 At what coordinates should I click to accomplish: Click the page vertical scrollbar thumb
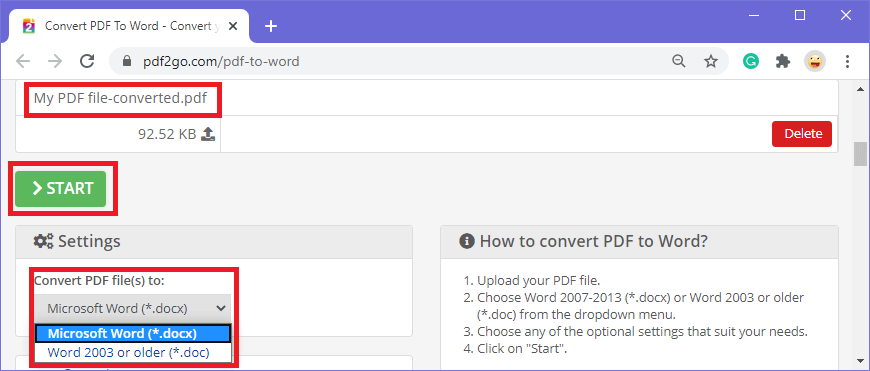point(860,154)
